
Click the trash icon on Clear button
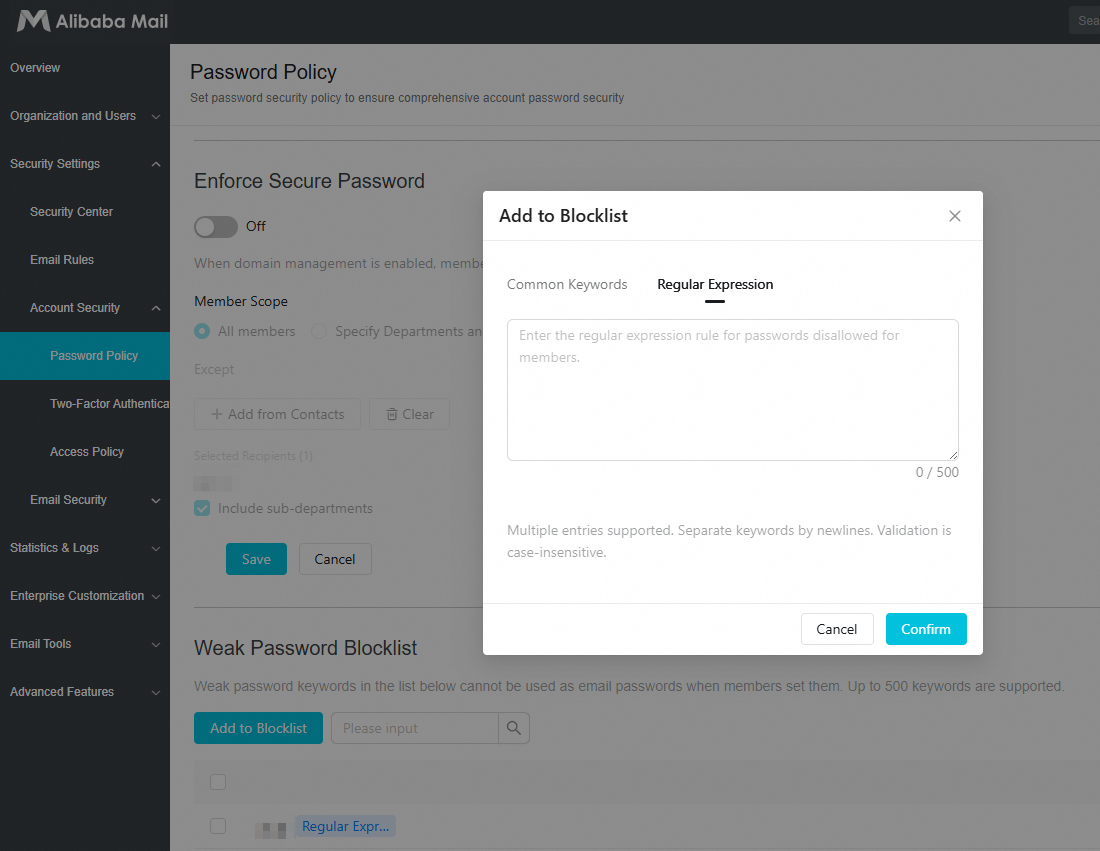(392, 415)
